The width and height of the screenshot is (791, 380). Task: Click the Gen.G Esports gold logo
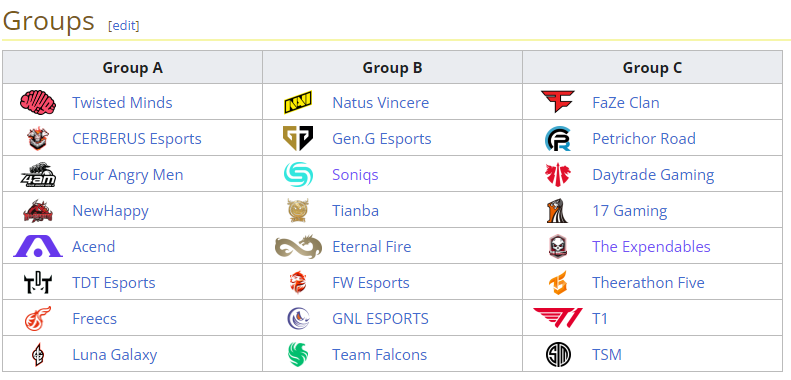click(x=298, y=138)
